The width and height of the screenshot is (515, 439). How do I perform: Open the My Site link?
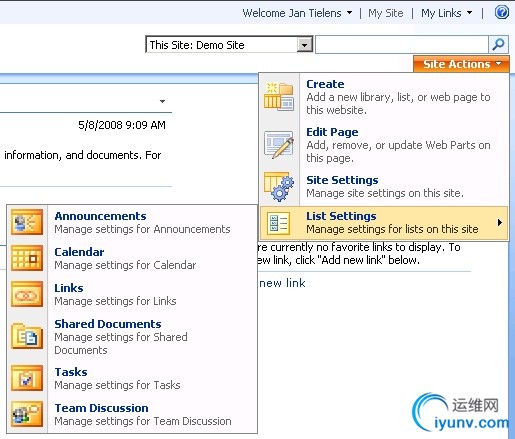(x=386, y=13)
